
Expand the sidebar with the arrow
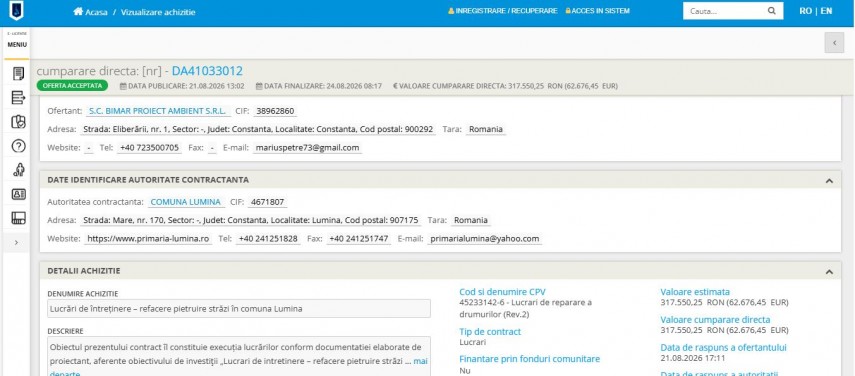(16, 242)
